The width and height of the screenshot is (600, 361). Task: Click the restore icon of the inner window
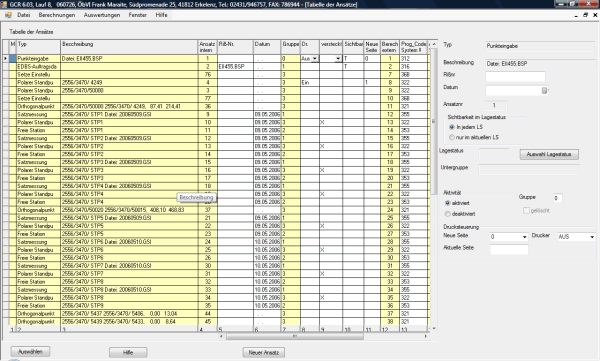[585, 15]
